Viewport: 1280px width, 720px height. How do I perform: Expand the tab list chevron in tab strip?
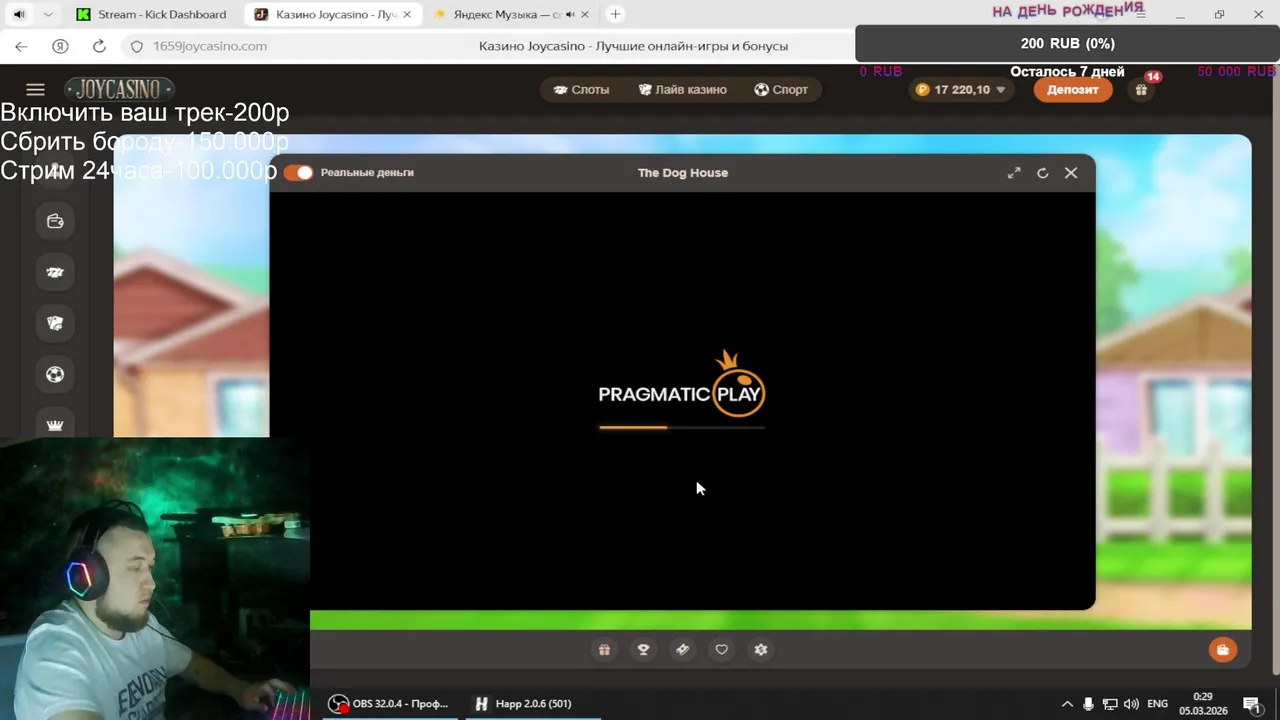pyautogui.click(x=48, y=14)
